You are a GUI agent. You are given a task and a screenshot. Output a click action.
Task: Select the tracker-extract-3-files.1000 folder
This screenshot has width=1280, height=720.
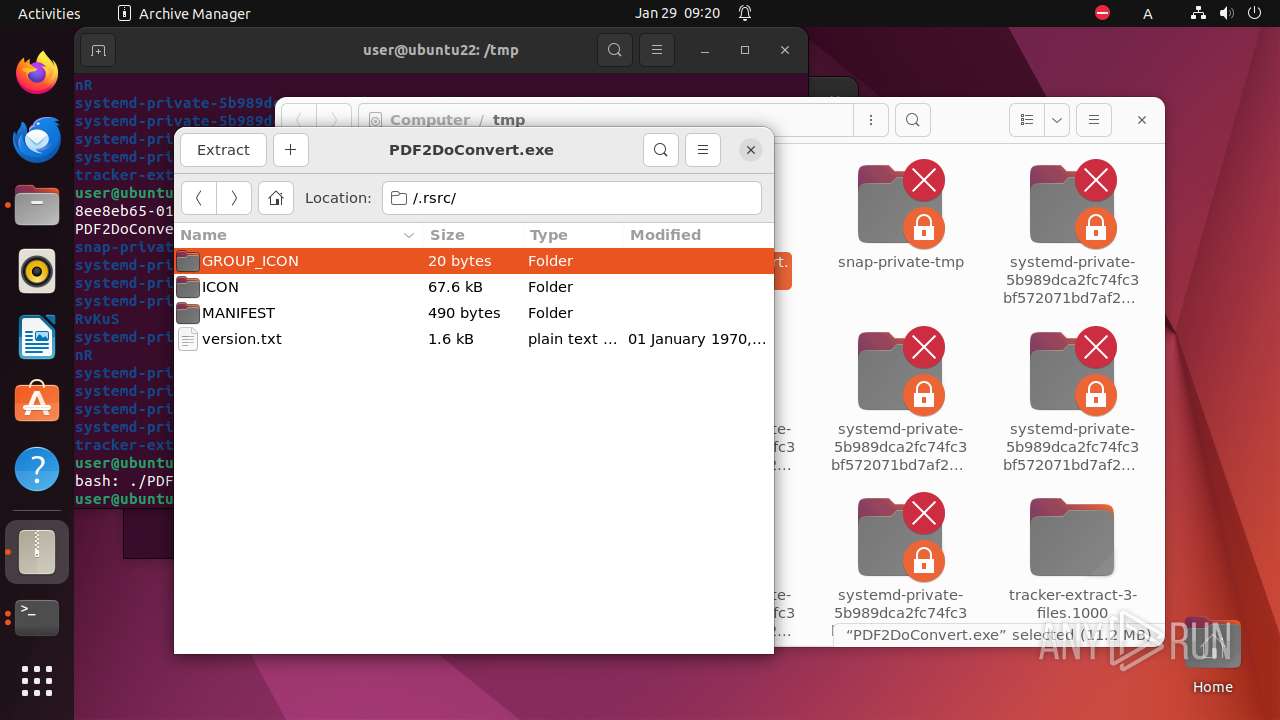(1073, 560)
